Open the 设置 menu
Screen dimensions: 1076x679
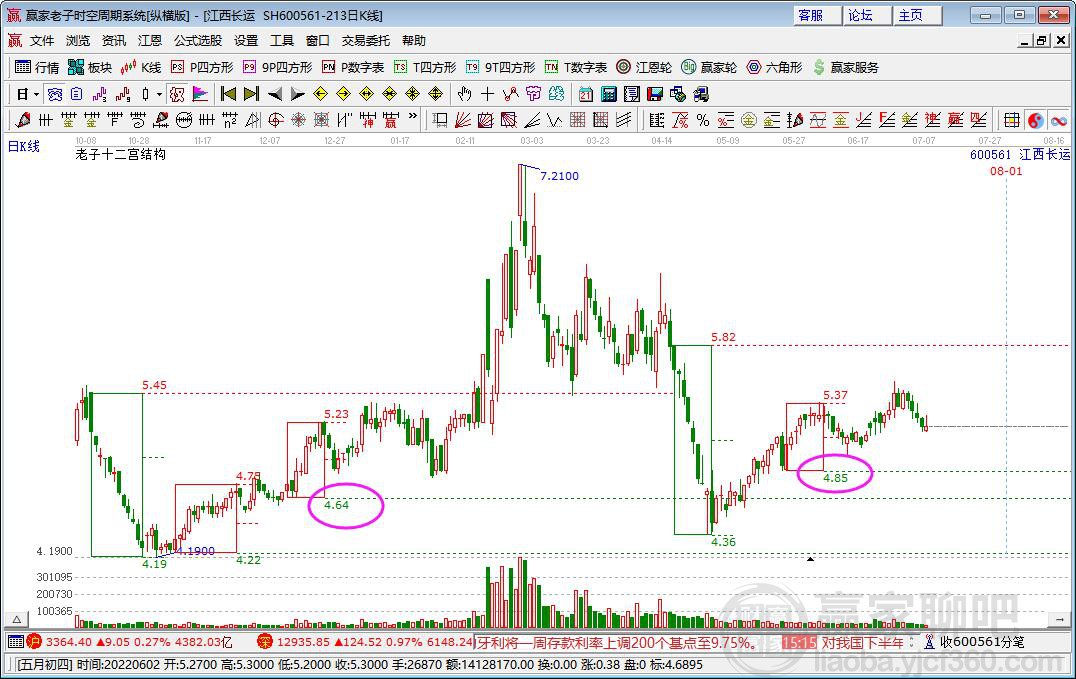tap(246, 41)
